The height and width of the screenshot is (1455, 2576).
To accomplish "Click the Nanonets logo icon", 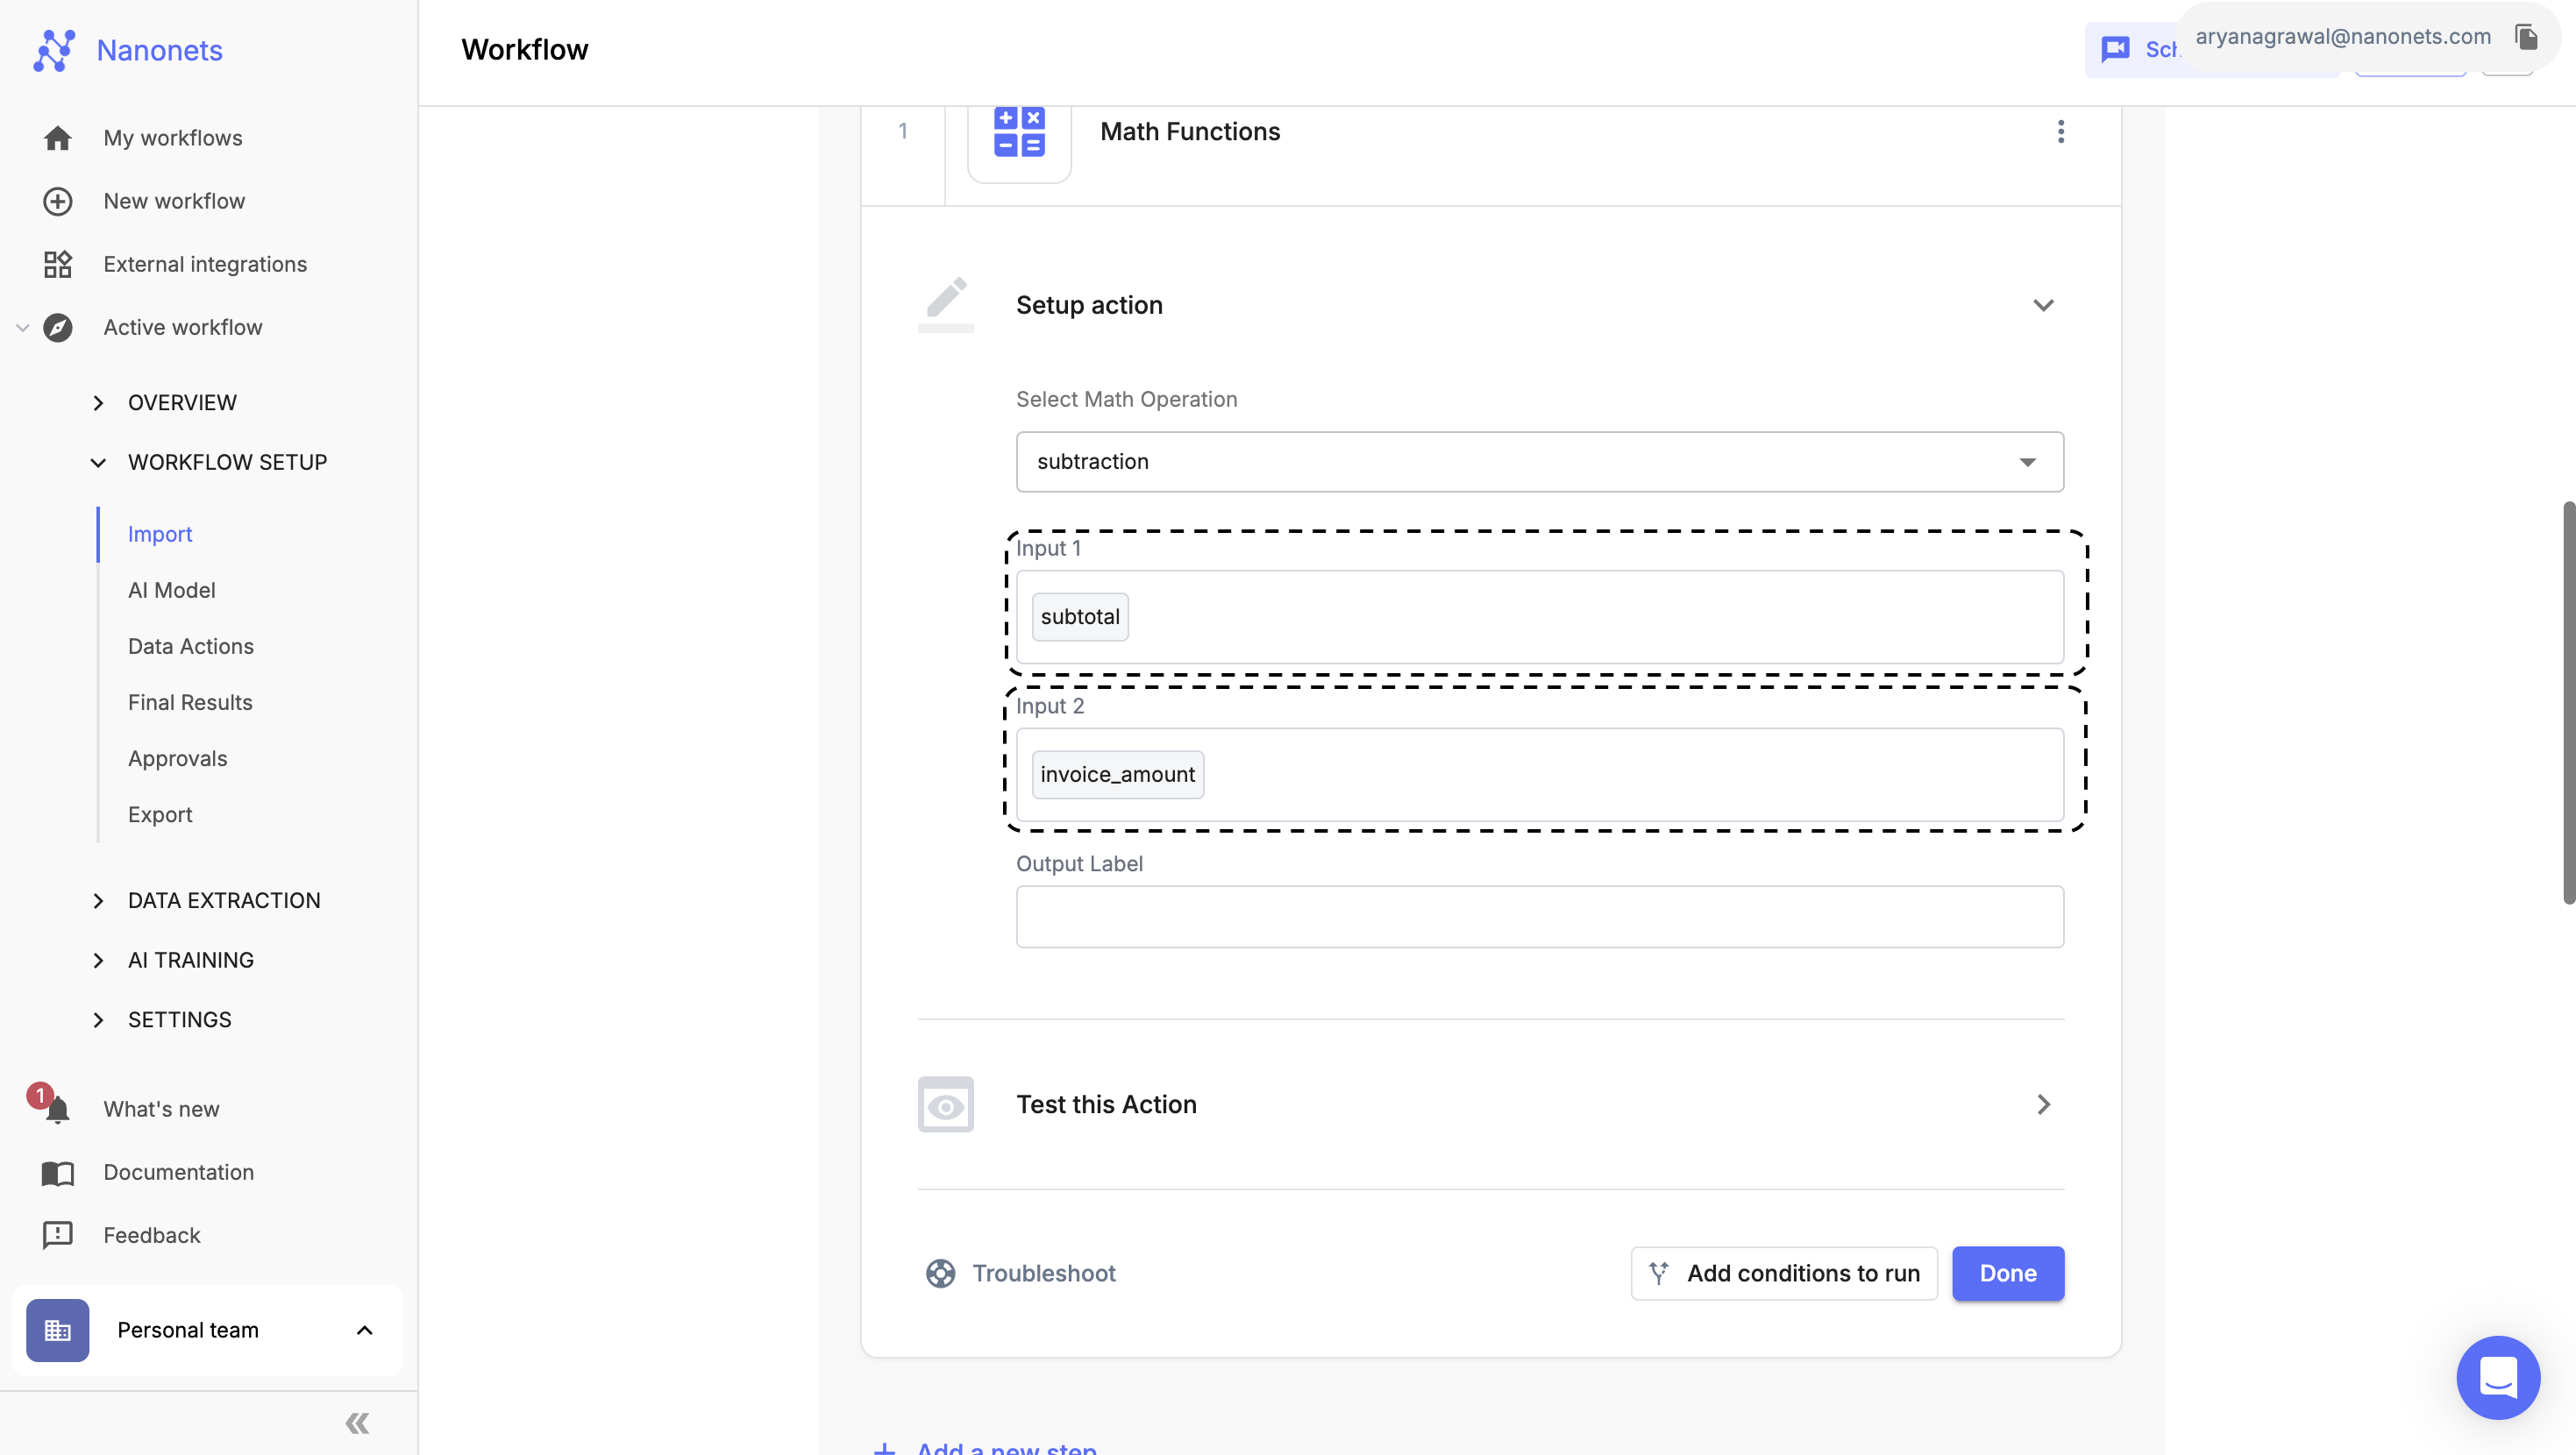I will (54, 50).
